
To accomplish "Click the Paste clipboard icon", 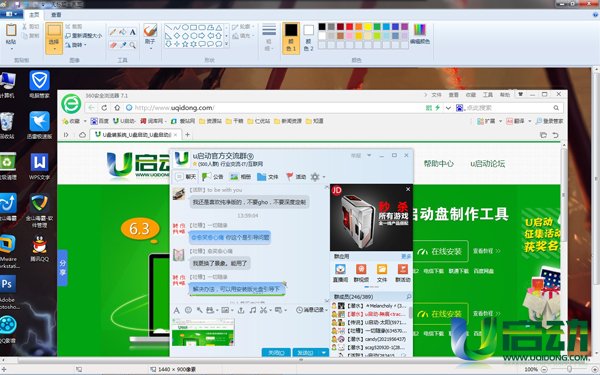I will [x=11, y=30].
